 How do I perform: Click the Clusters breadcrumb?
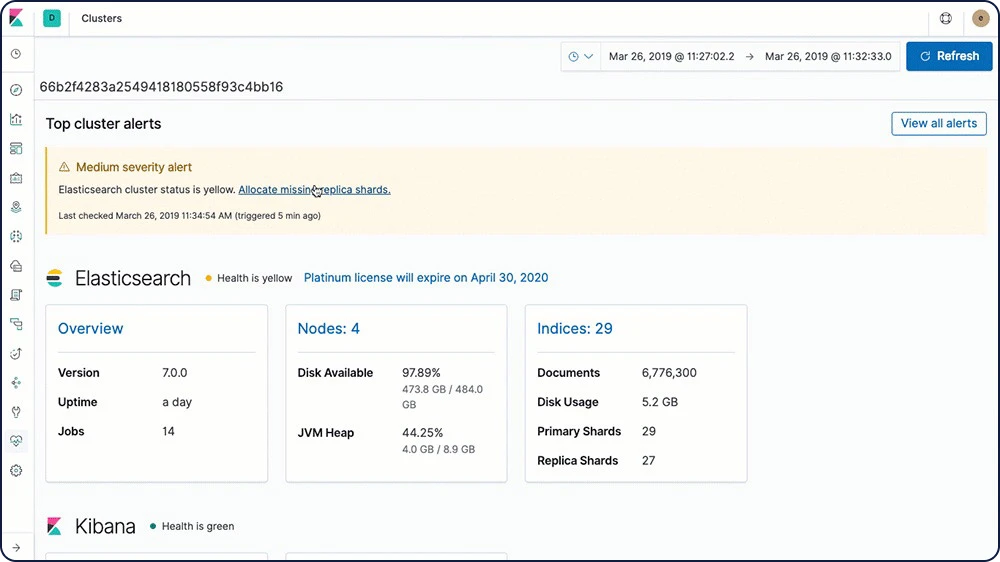pos(101,18)
